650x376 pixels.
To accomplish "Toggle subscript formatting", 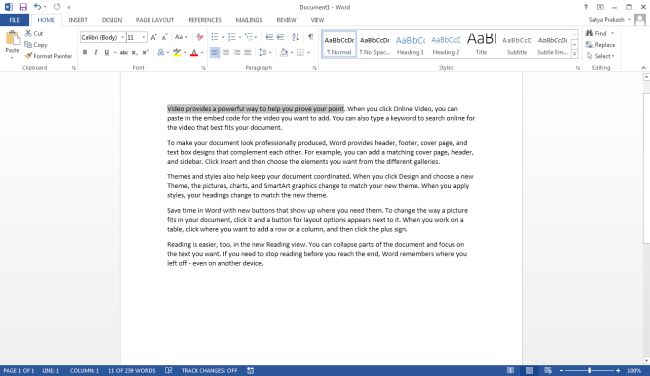I will (134, 52).
